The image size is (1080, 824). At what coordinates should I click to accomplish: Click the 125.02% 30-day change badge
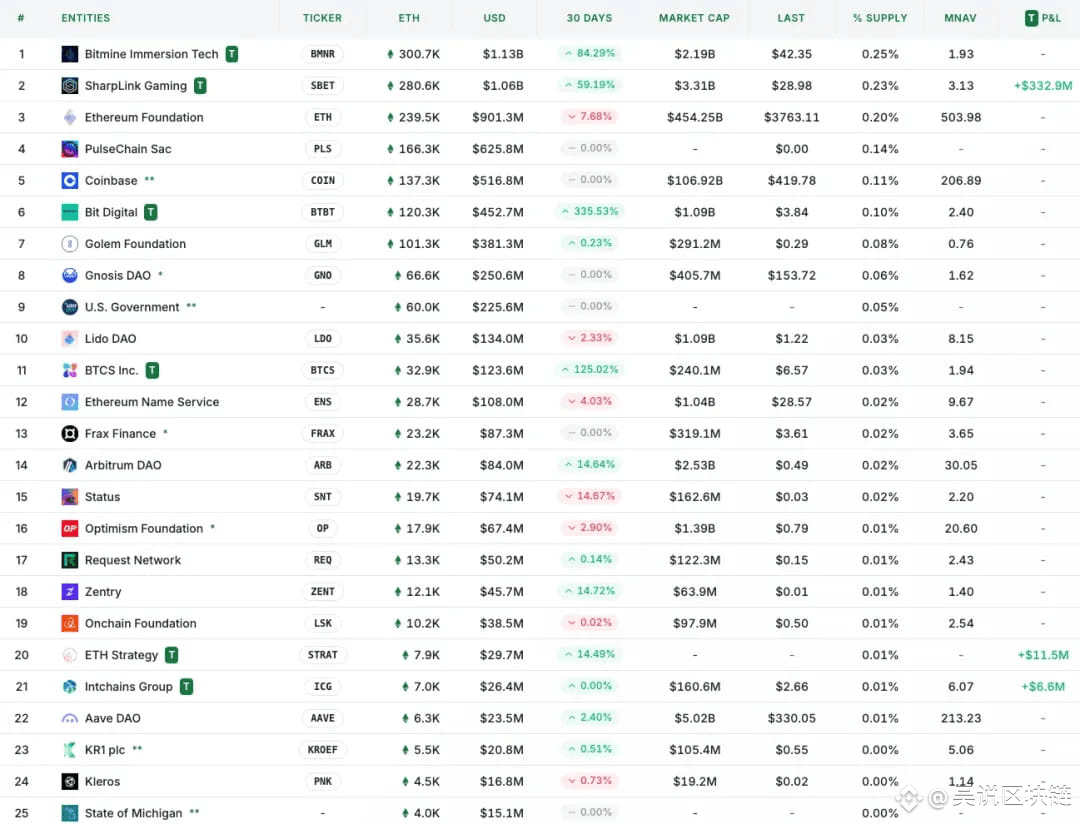(590, 370)
